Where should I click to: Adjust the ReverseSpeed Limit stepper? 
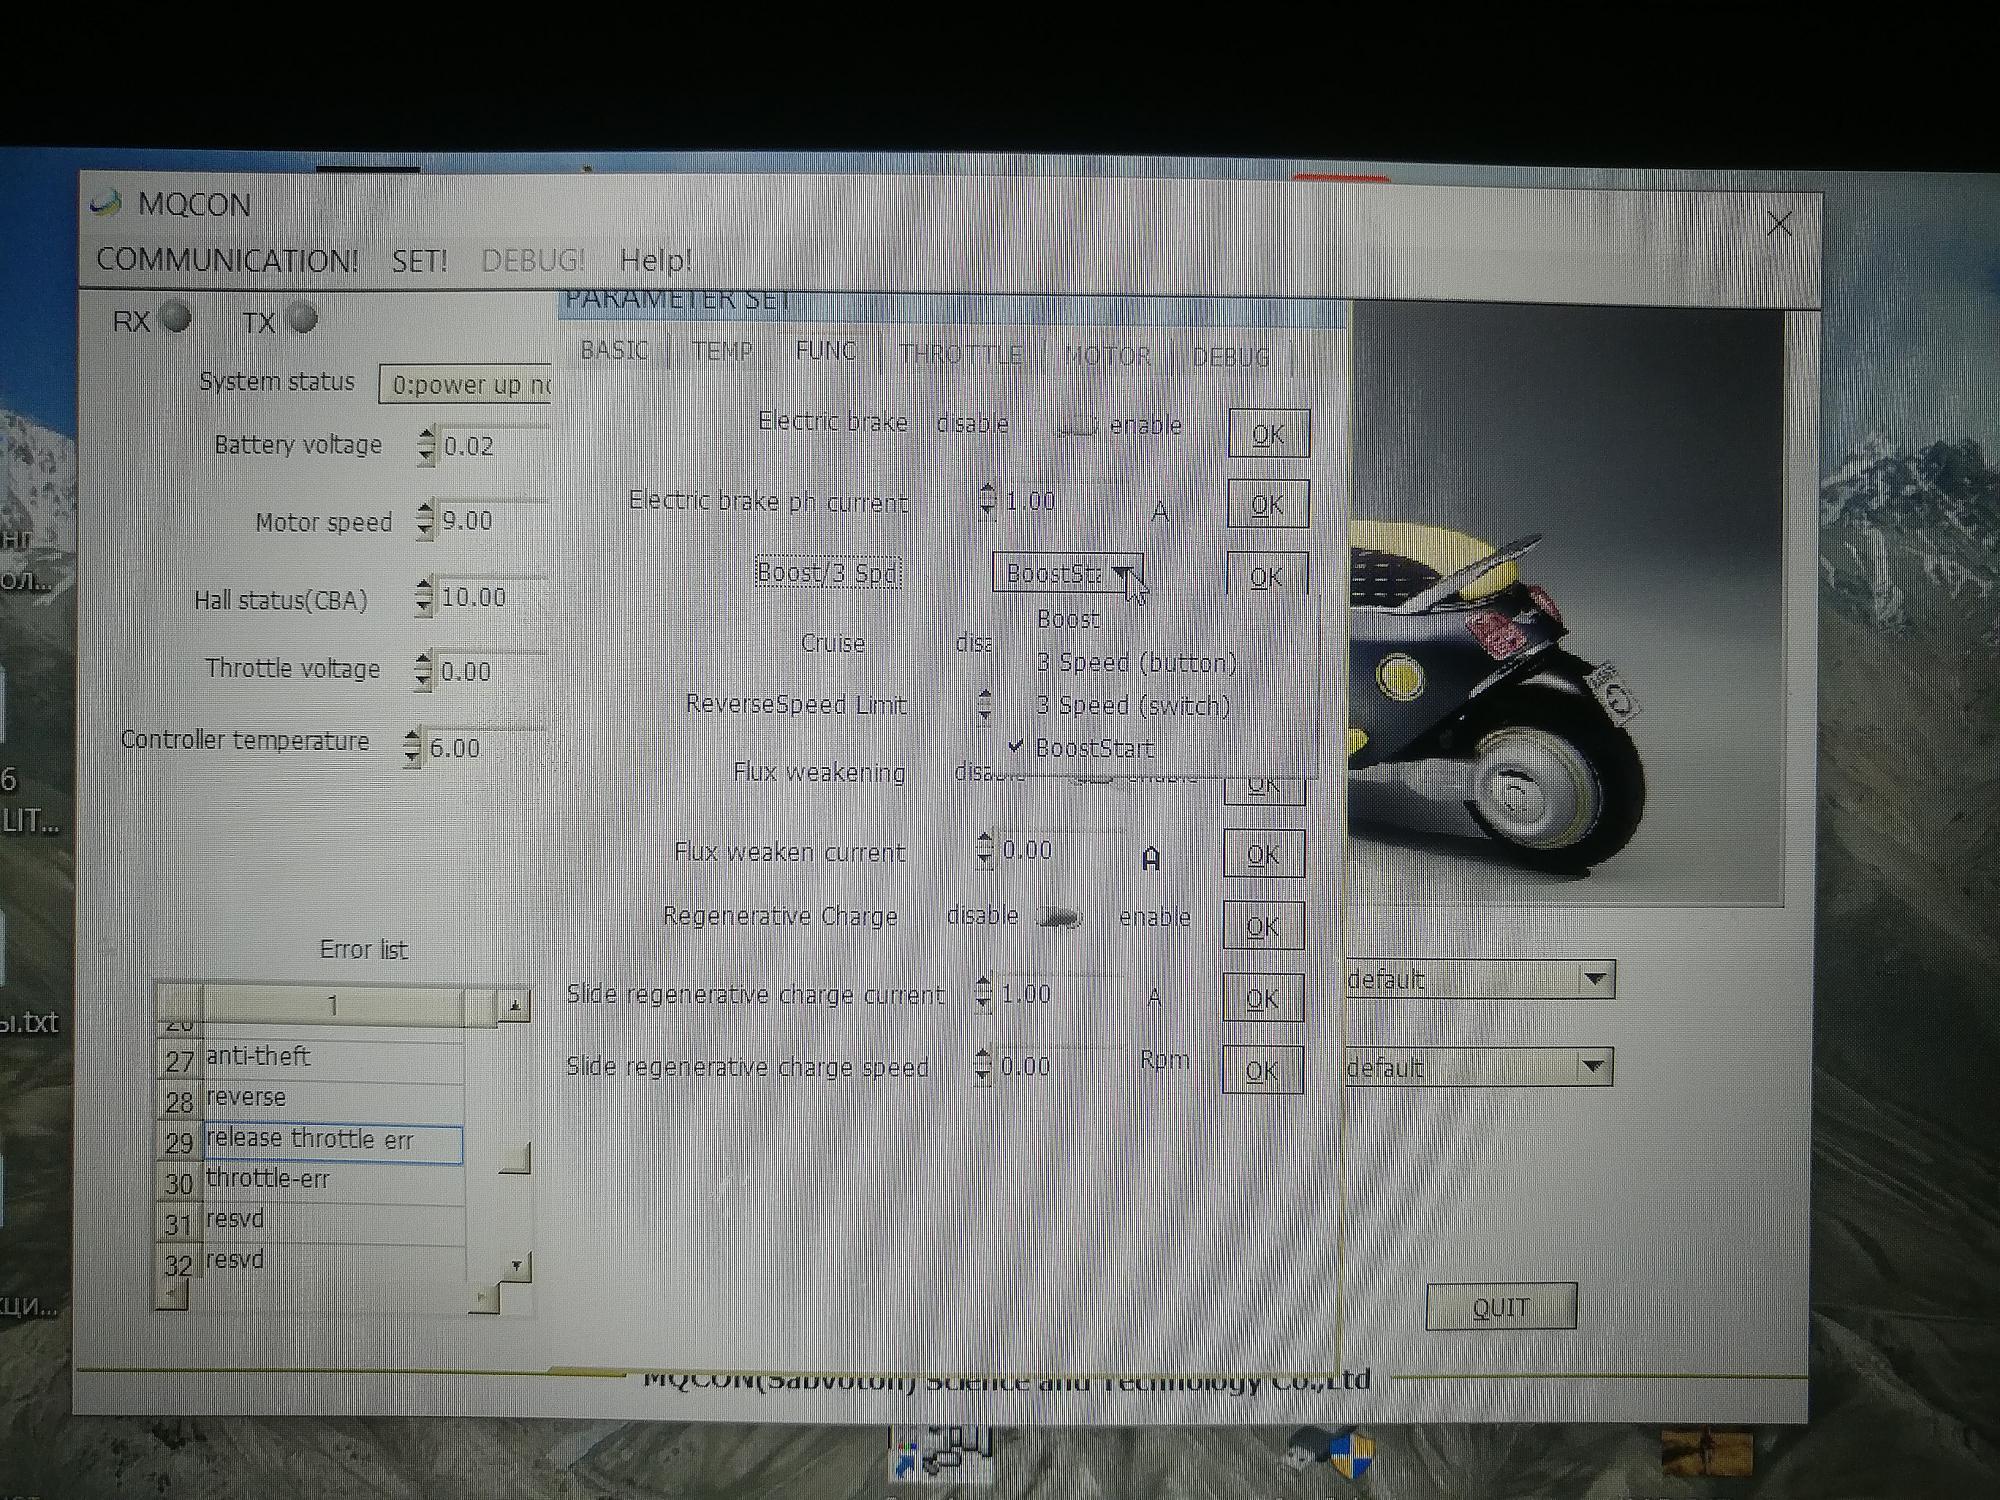[985, 704]
